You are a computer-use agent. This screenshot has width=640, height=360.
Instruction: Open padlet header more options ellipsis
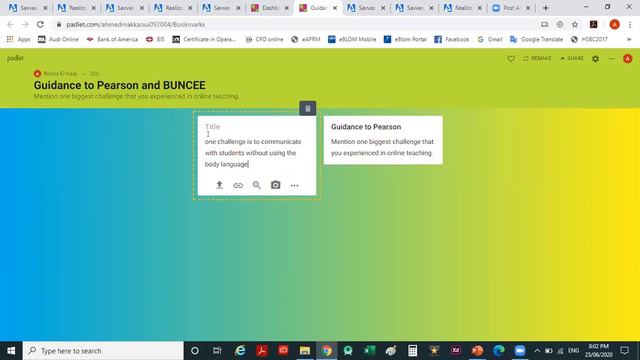click(611, 58)
